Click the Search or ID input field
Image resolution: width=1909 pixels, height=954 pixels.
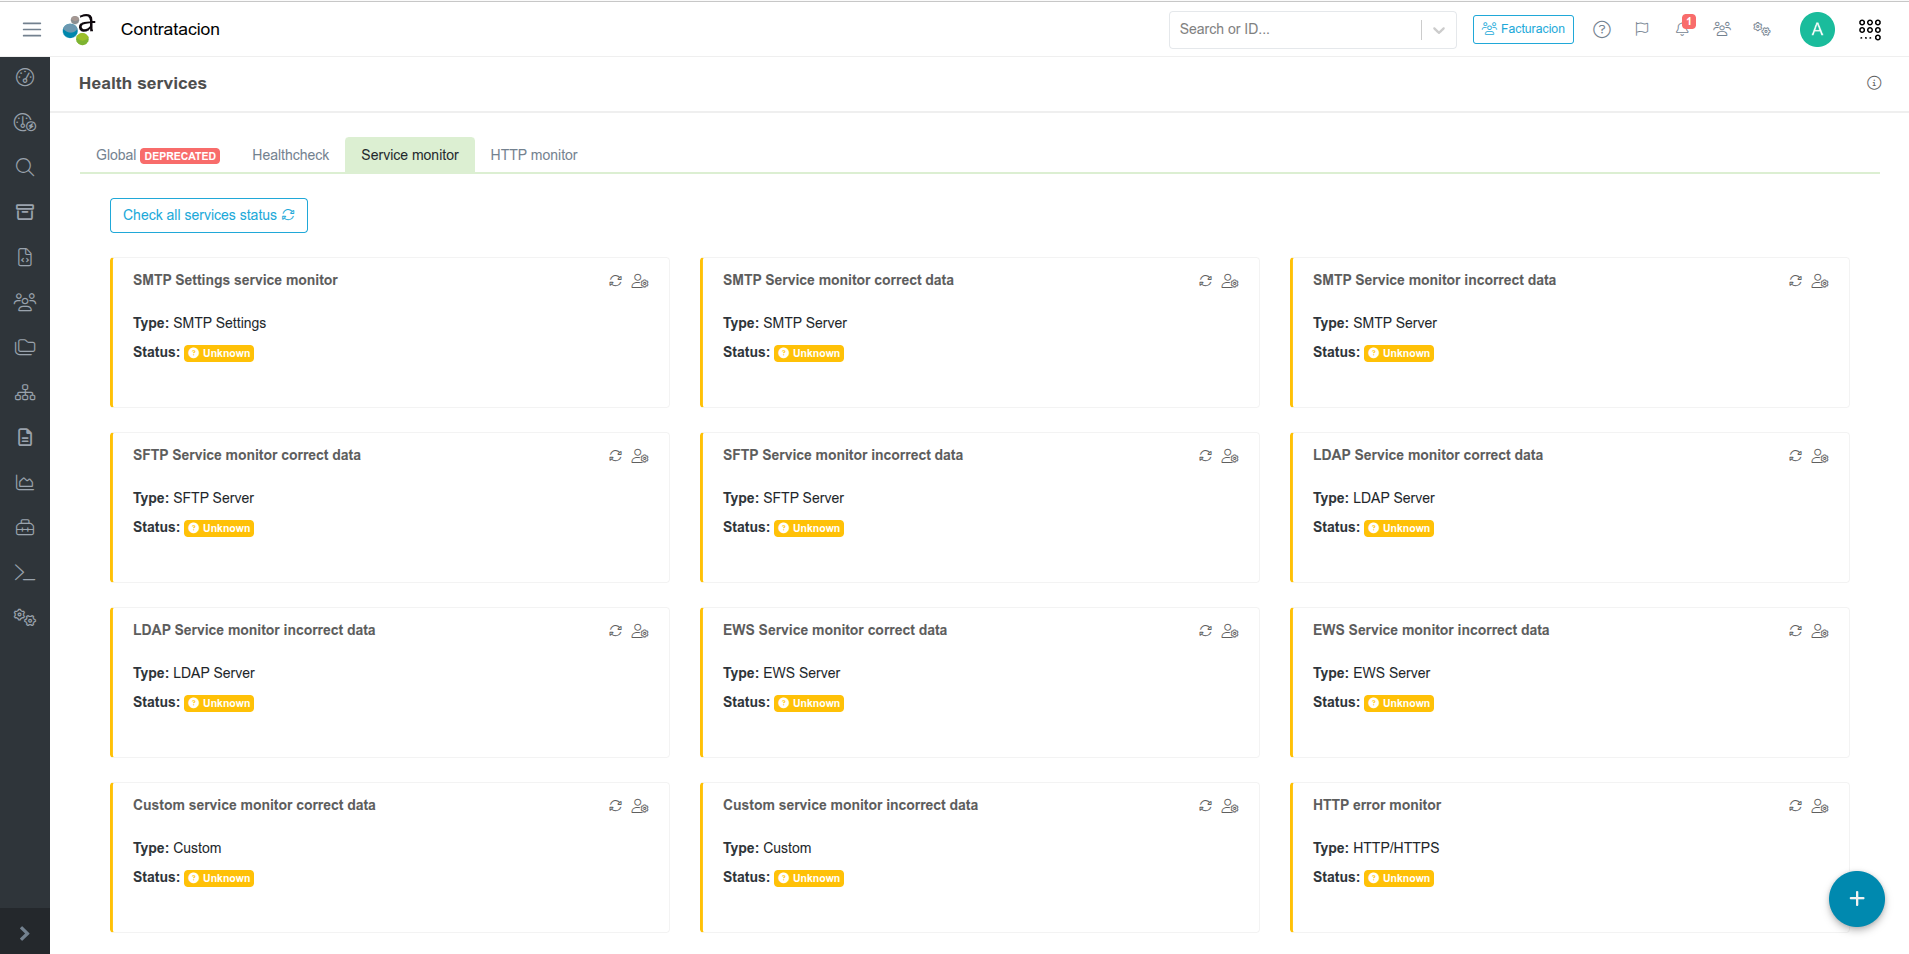coord(1295,30)
